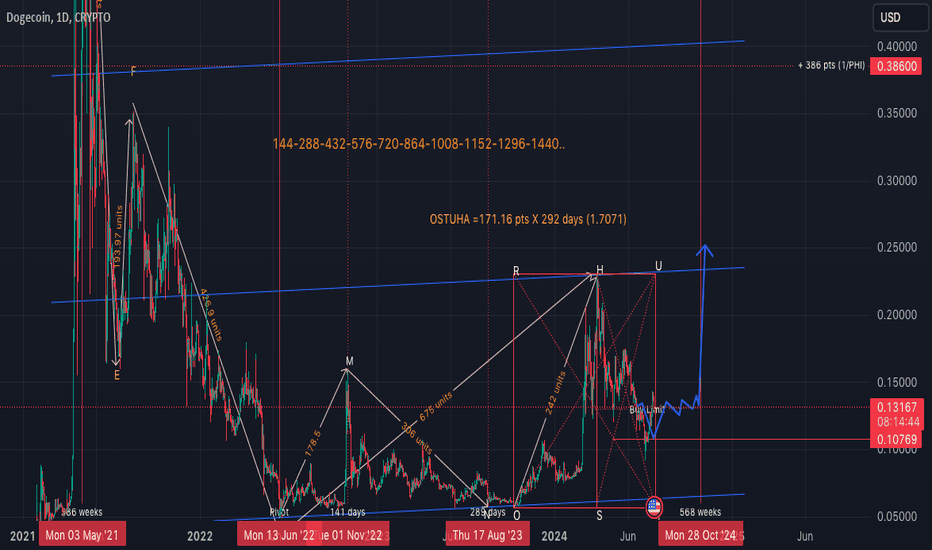Click the OSTUHA =171.16 pts annotation

tap(528, 219)
